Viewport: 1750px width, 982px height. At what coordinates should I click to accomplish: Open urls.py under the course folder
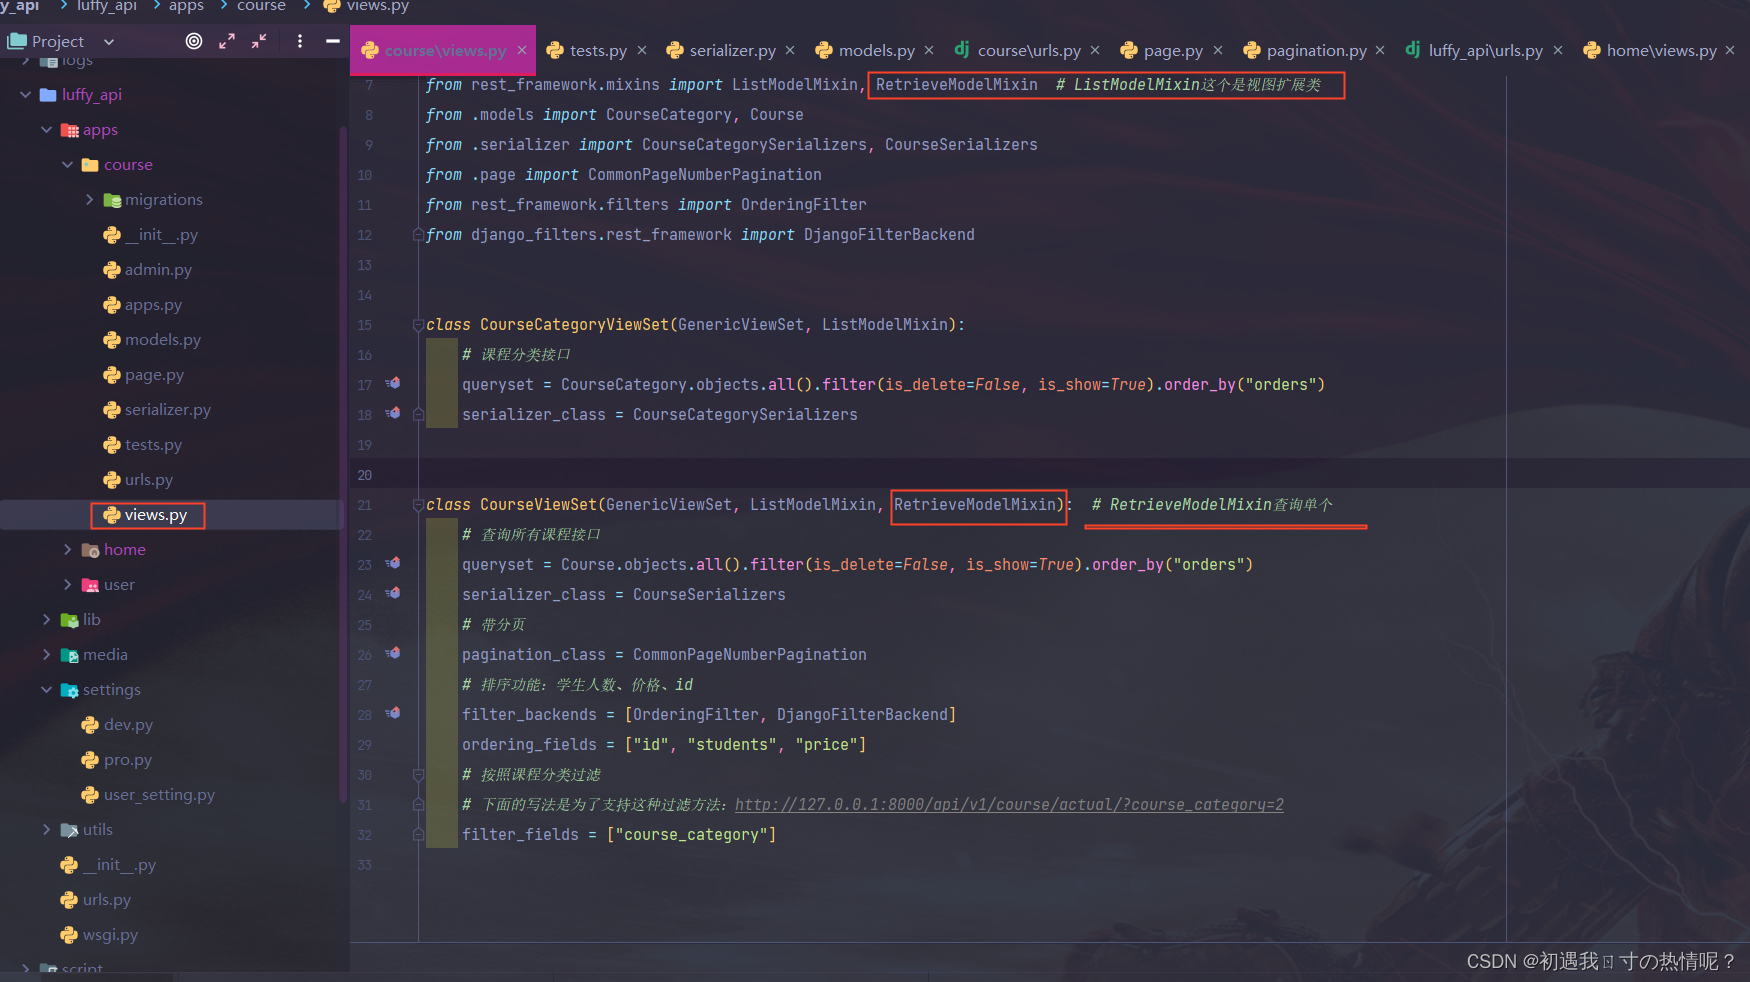pos(138,480)
